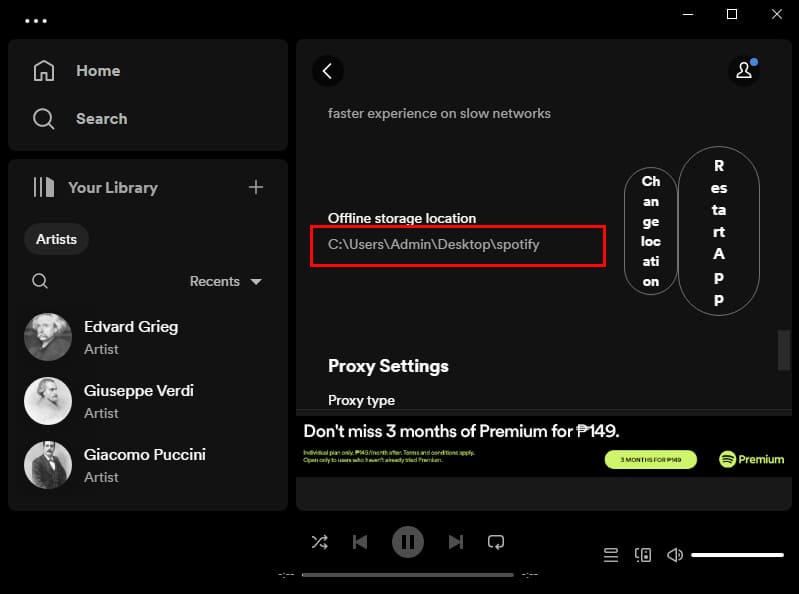The image size is (799, 594).
Task: Open the play queue icon
Action: tap(611, 555)
